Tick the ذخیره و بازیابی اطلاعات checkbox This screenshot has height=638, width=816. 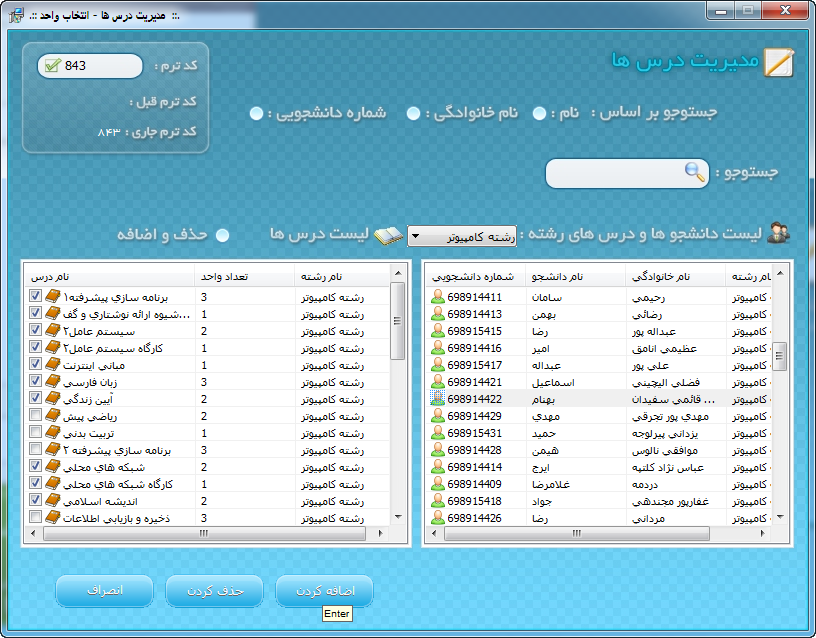point(36,518)
